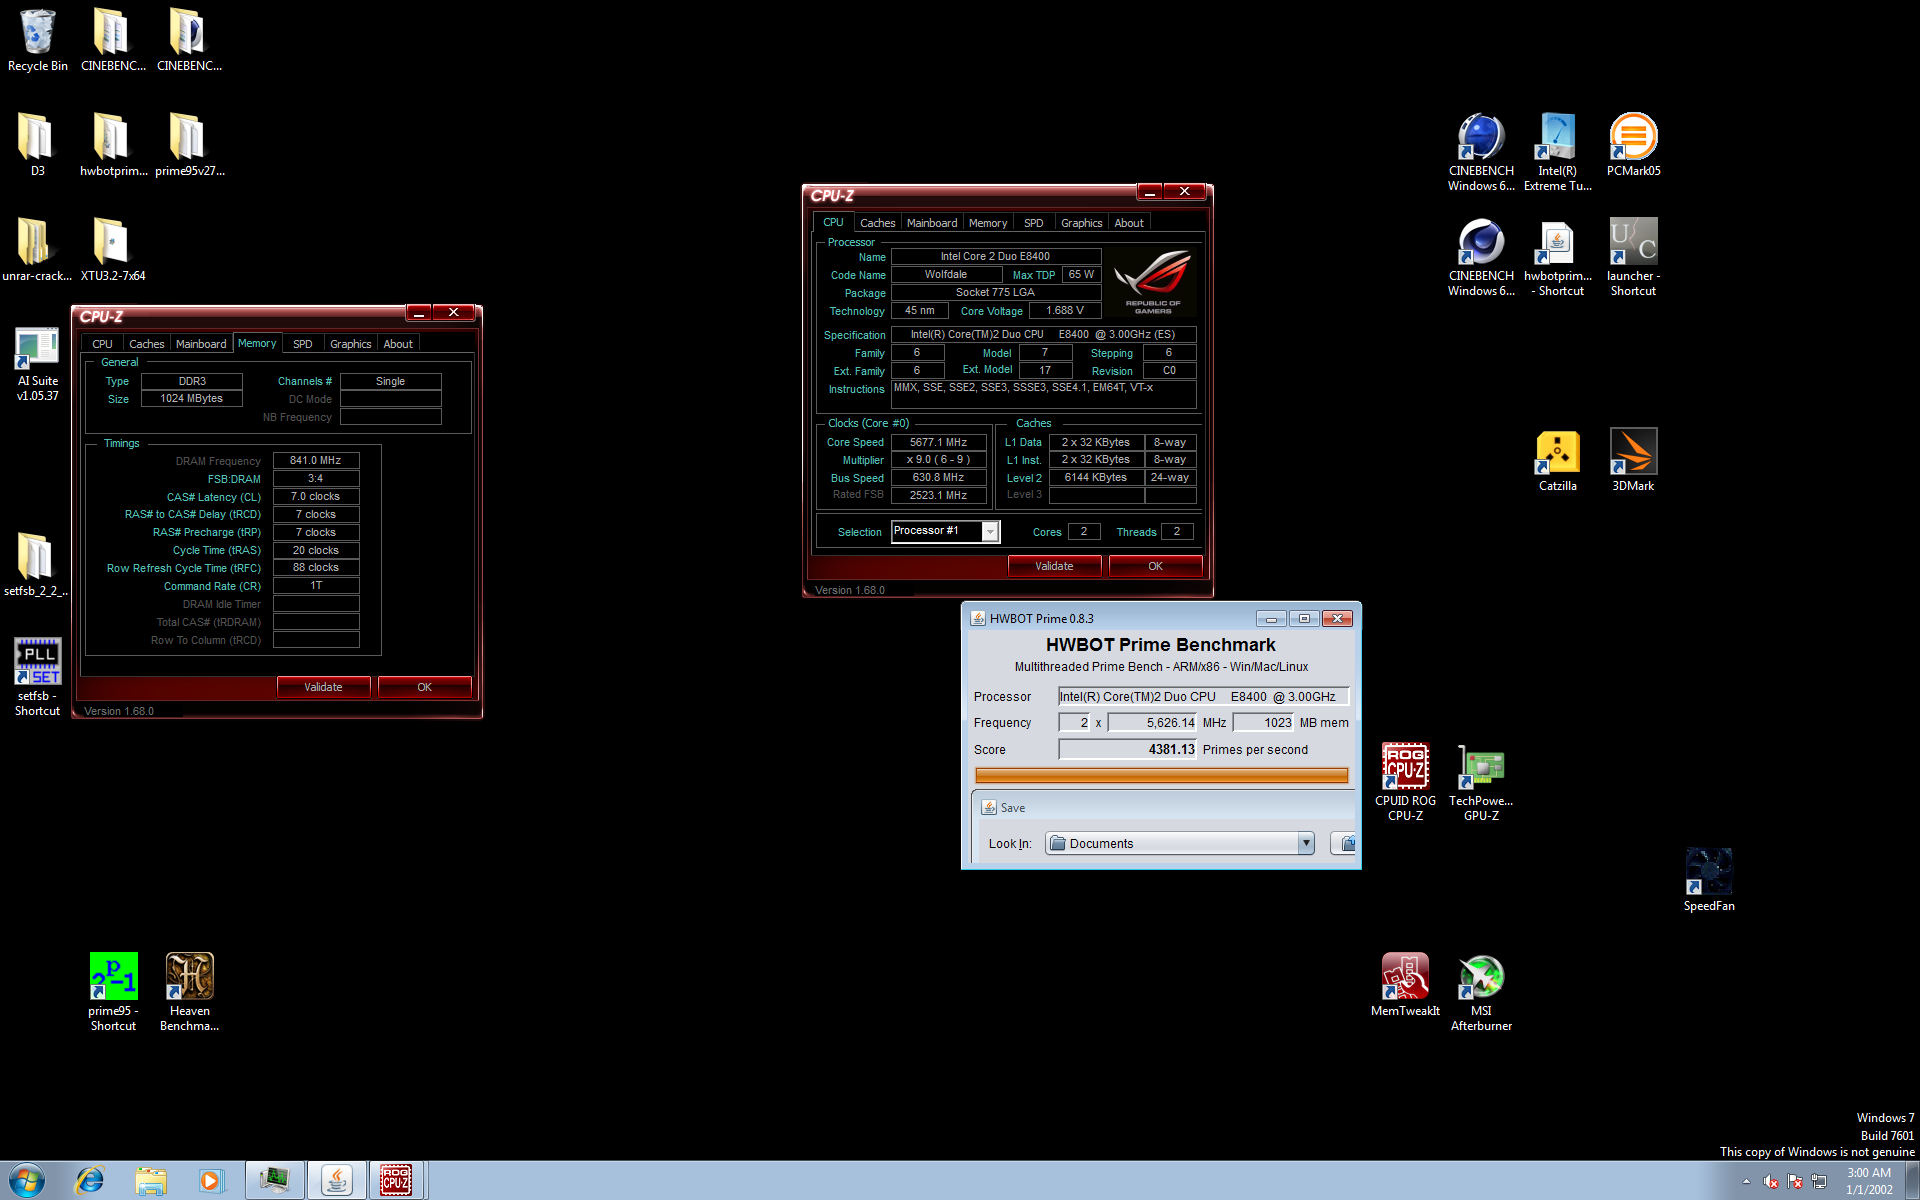Open Windows Start button
Image resolution: width=1920 pixels, height=1200 pixels.
(x=27, y=1181)
